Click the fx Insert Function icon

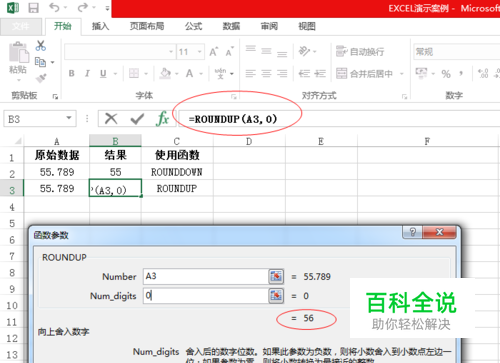(x=162, y=119)
